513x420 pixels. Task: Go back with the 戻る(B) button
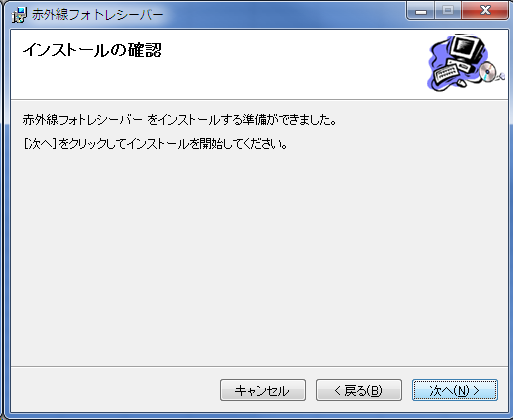pyautogui.click(x=359, y=390)
